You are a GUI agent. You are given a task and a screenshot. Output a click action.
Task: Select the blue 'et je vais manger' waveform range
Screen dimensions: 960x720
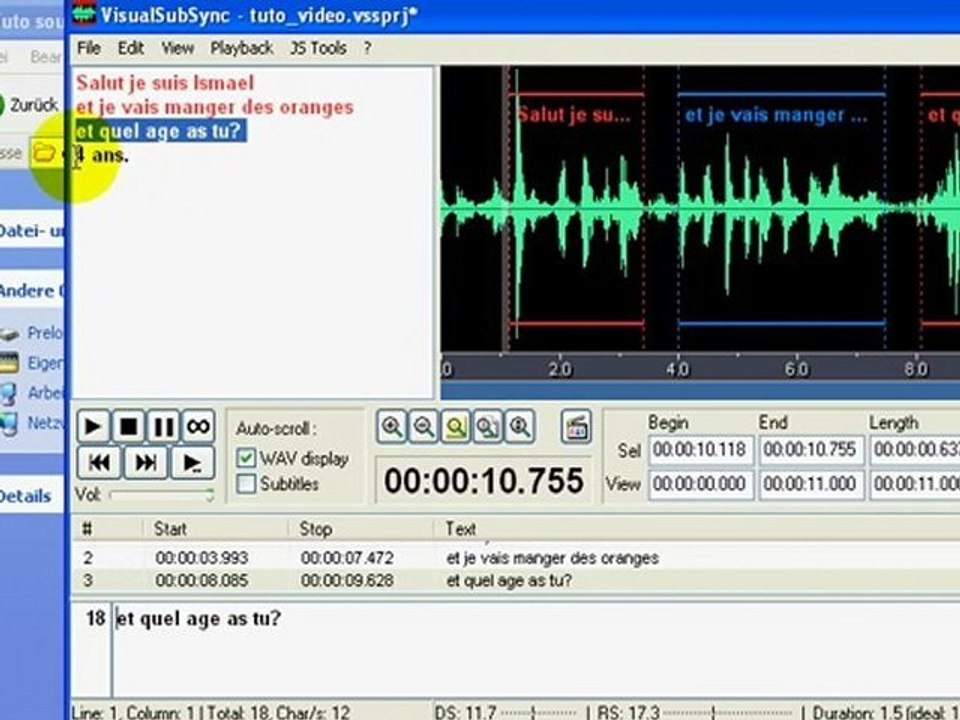[782, 208]
